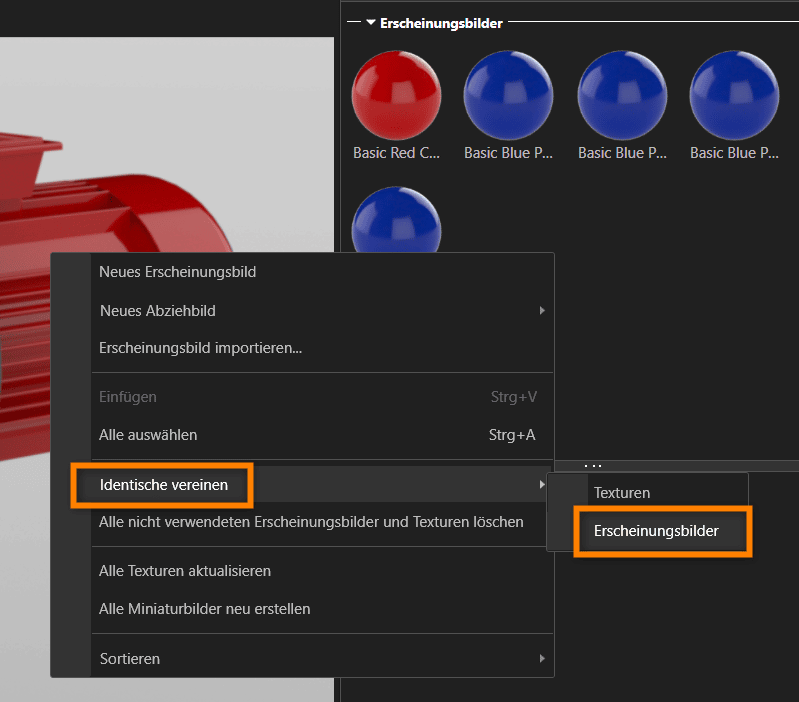Collapse the Erscheinungsbilder section triangle
The width and height of the screenshot is (799, 702).
(371, 22)
